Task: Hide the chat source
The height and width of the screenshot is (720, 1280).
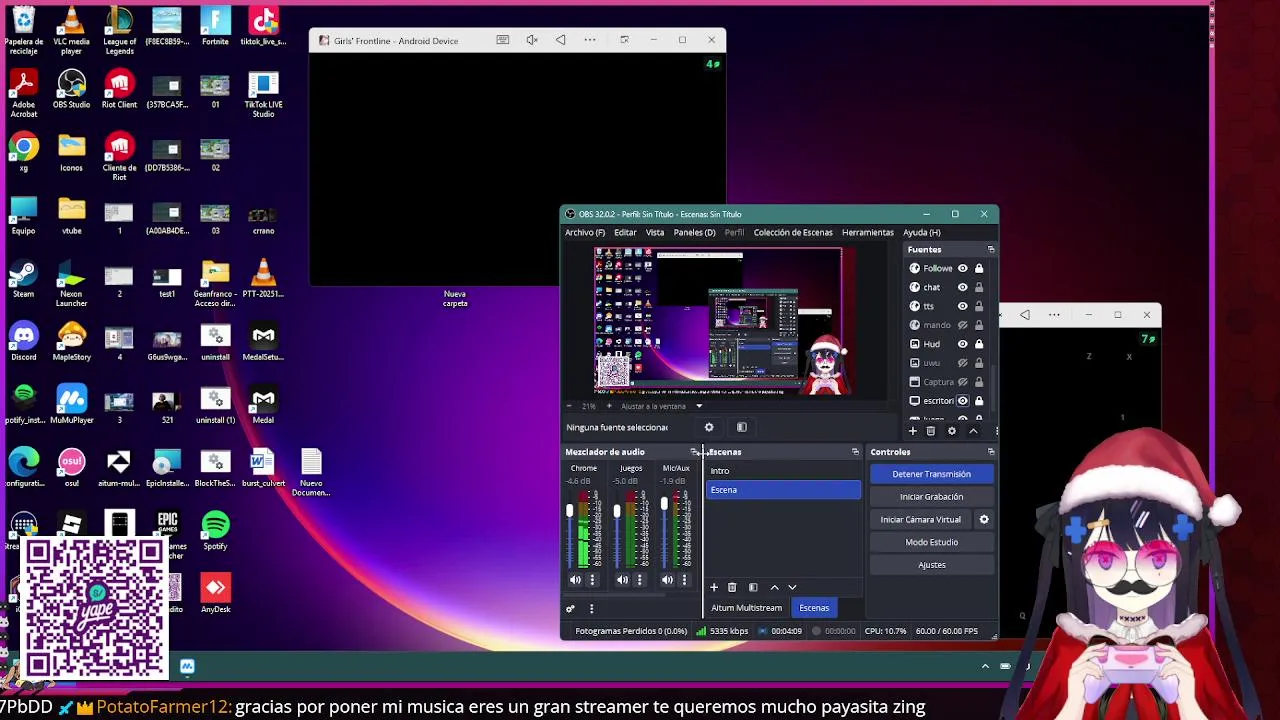Action: pyautogui.click(x=963, y=287)
